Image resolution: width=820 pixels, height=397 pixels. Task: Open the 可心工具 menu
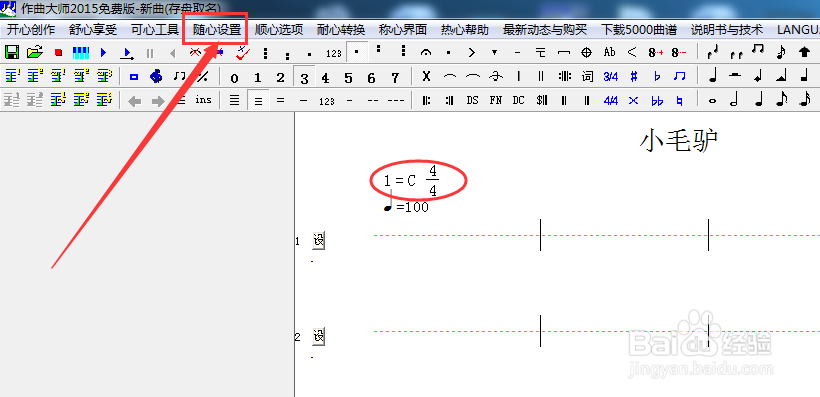[154, 29]
